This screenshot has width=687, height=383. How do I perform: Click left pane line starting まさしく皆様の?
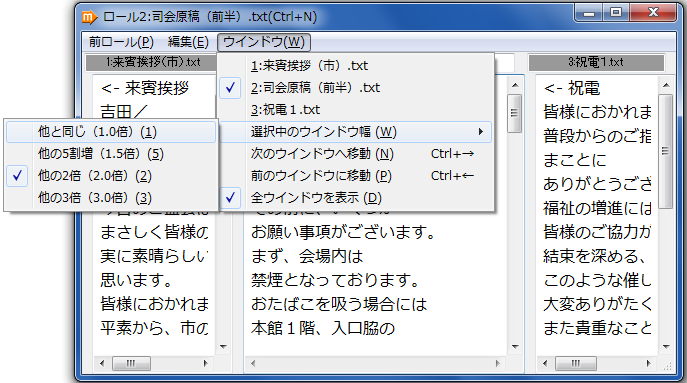pos(154,232)
